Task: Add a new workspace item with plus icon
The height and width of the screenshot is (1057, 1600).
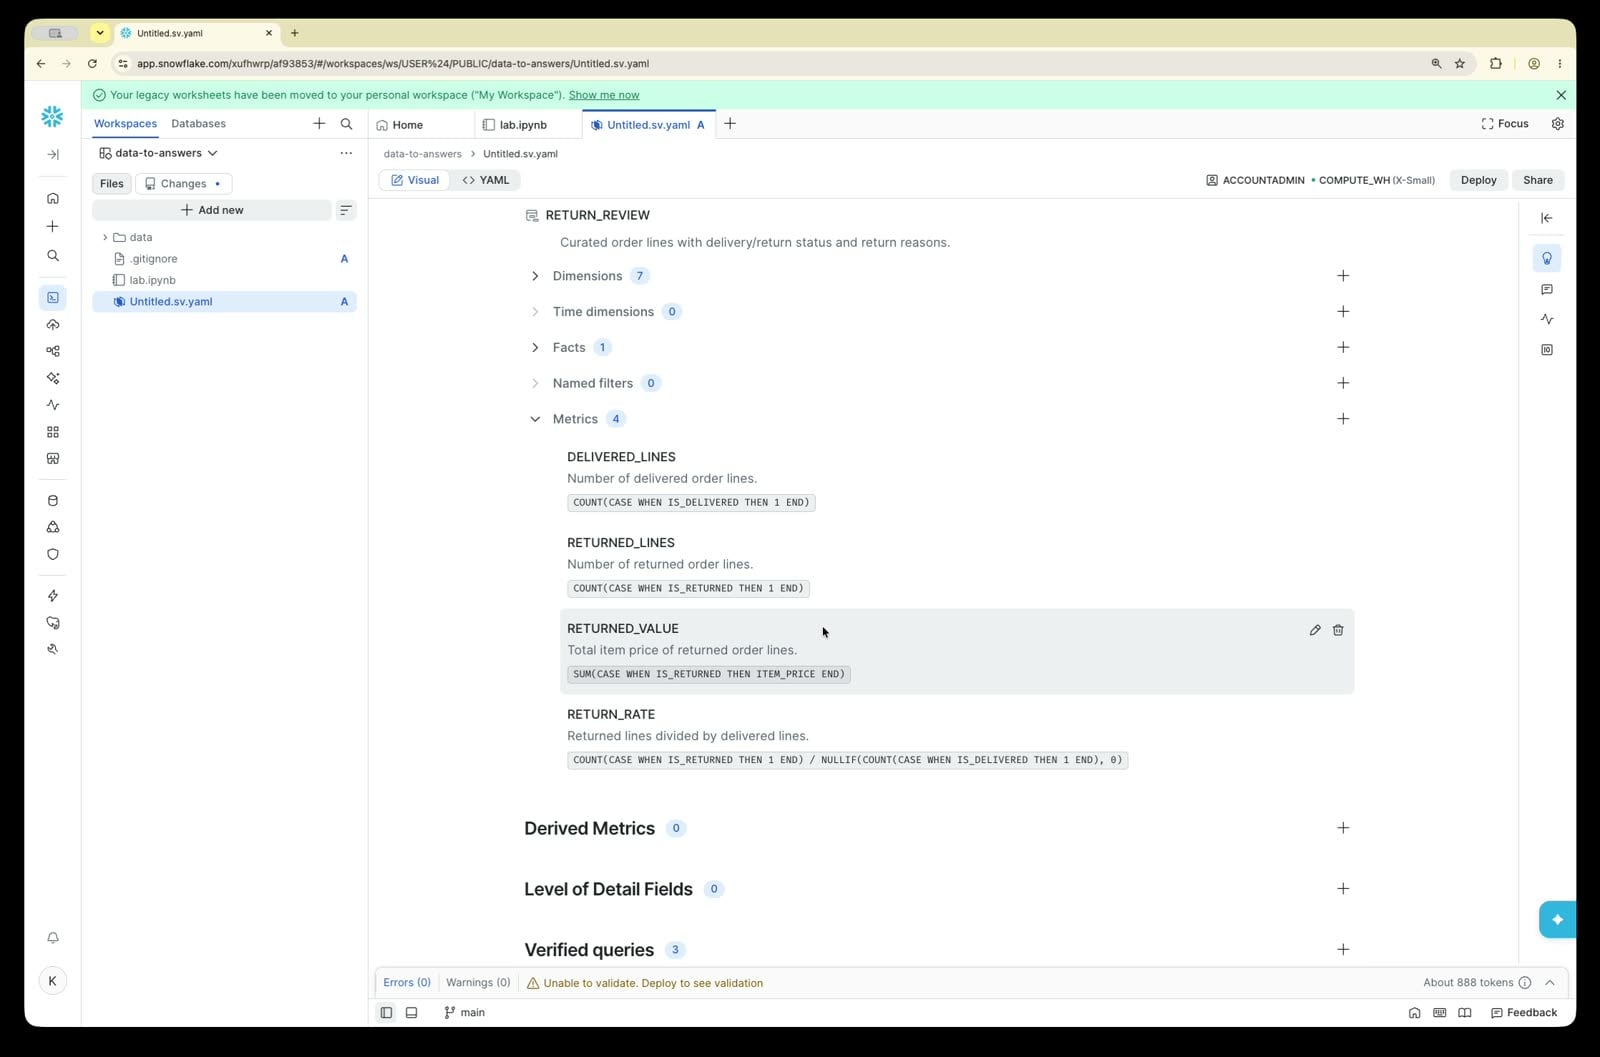Action: point(319,124)
